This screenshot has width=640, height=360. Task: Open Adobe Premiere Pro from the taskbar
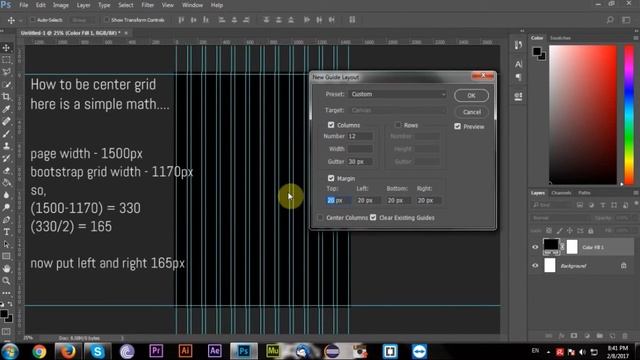[156, 351]
